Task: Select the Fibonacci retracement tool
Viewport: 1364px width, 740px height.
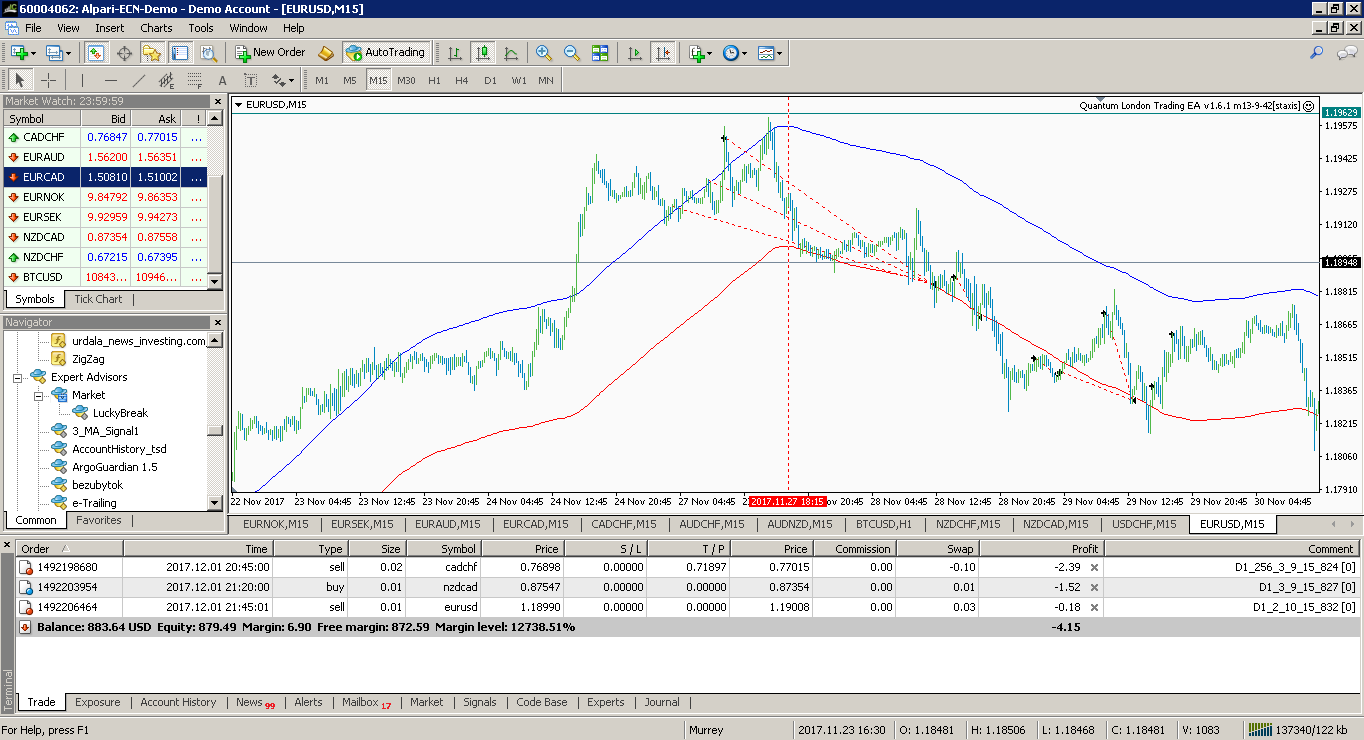Action: point(194,80)
